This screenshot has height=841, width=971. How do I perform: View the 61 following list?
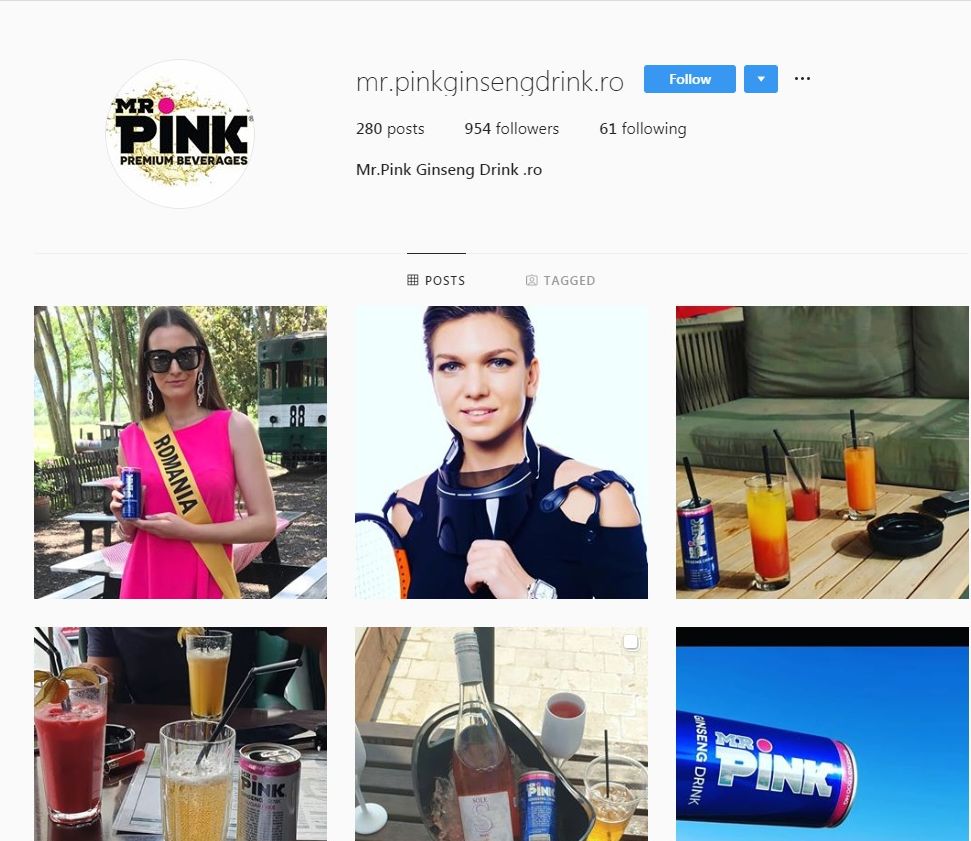click(643, 129)
